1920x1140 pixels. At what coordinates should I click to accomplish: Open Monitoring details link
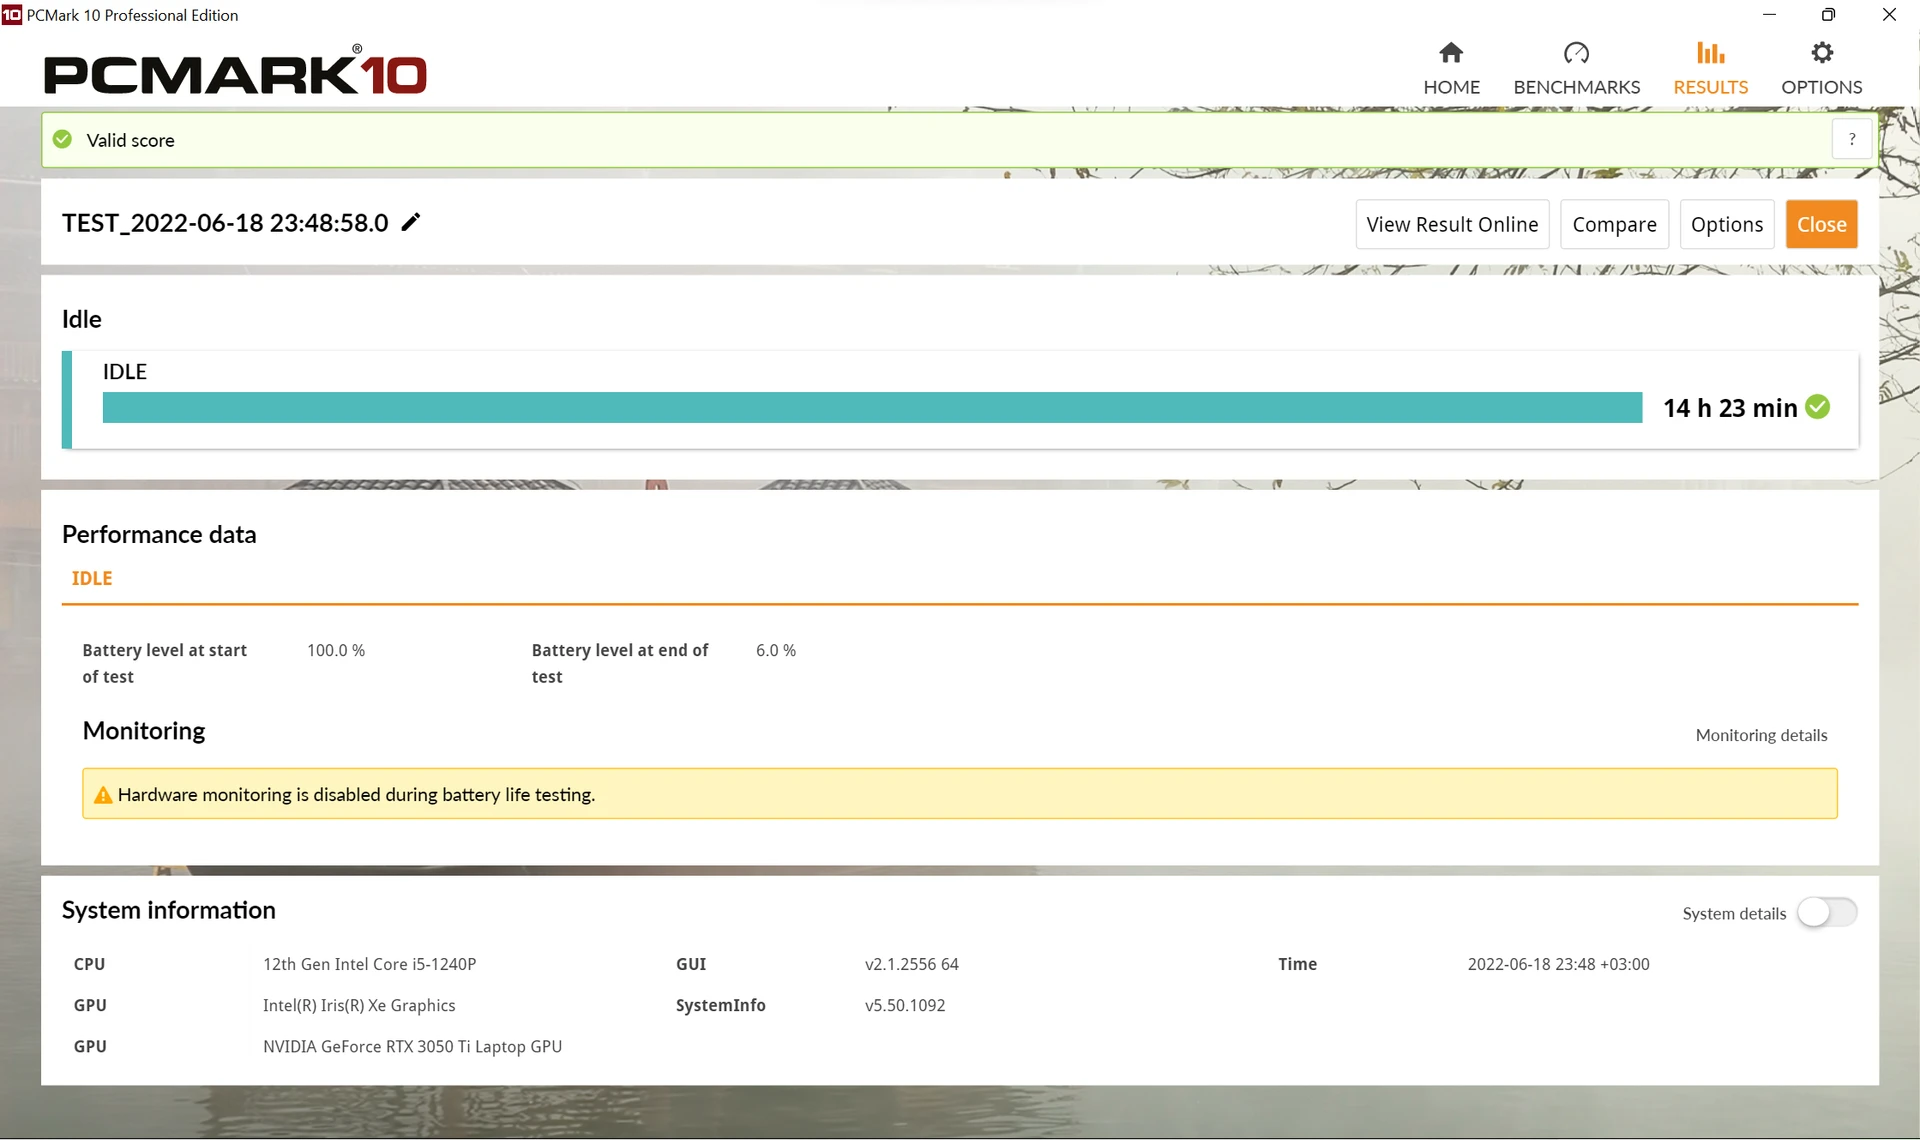1761,735
